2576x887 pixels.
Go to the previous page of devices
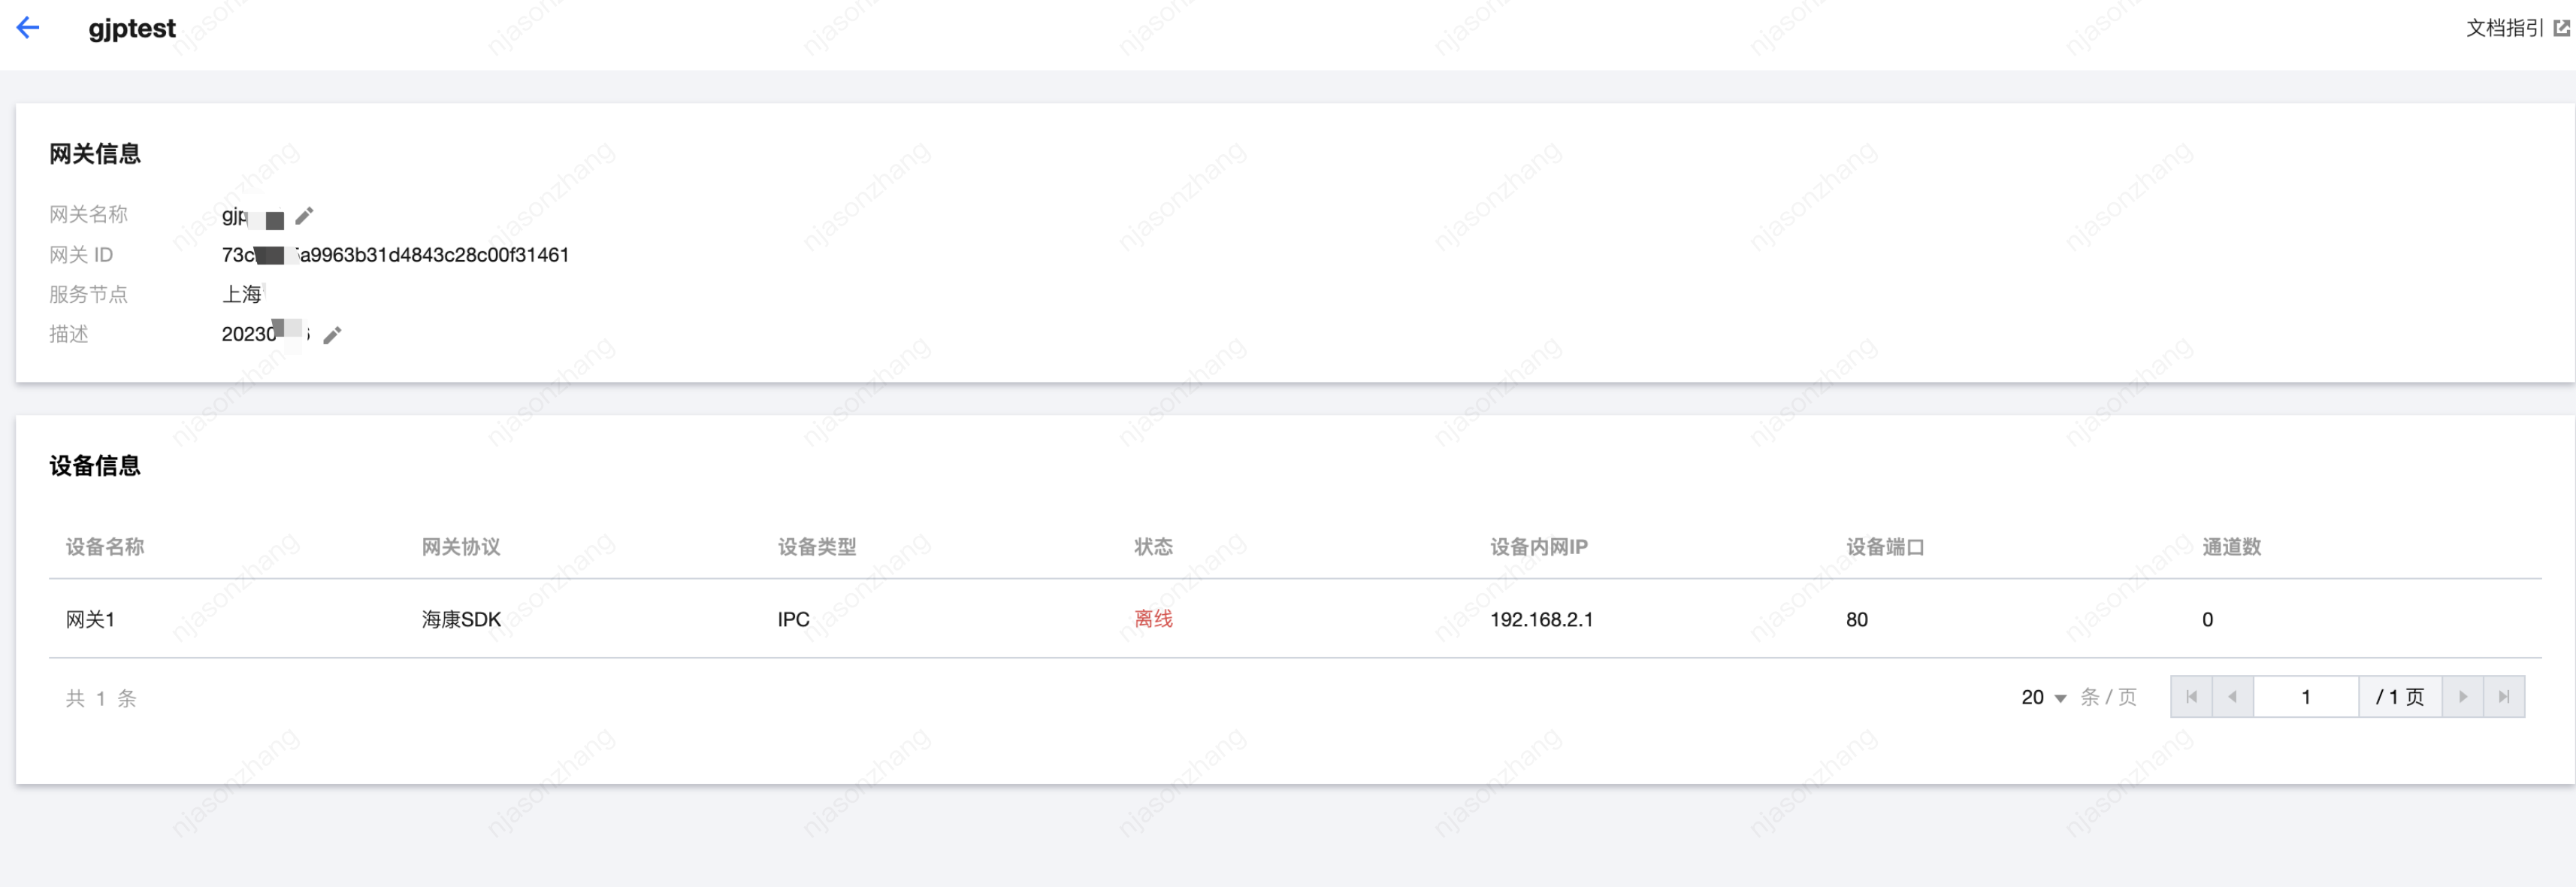click(2232, 697)
